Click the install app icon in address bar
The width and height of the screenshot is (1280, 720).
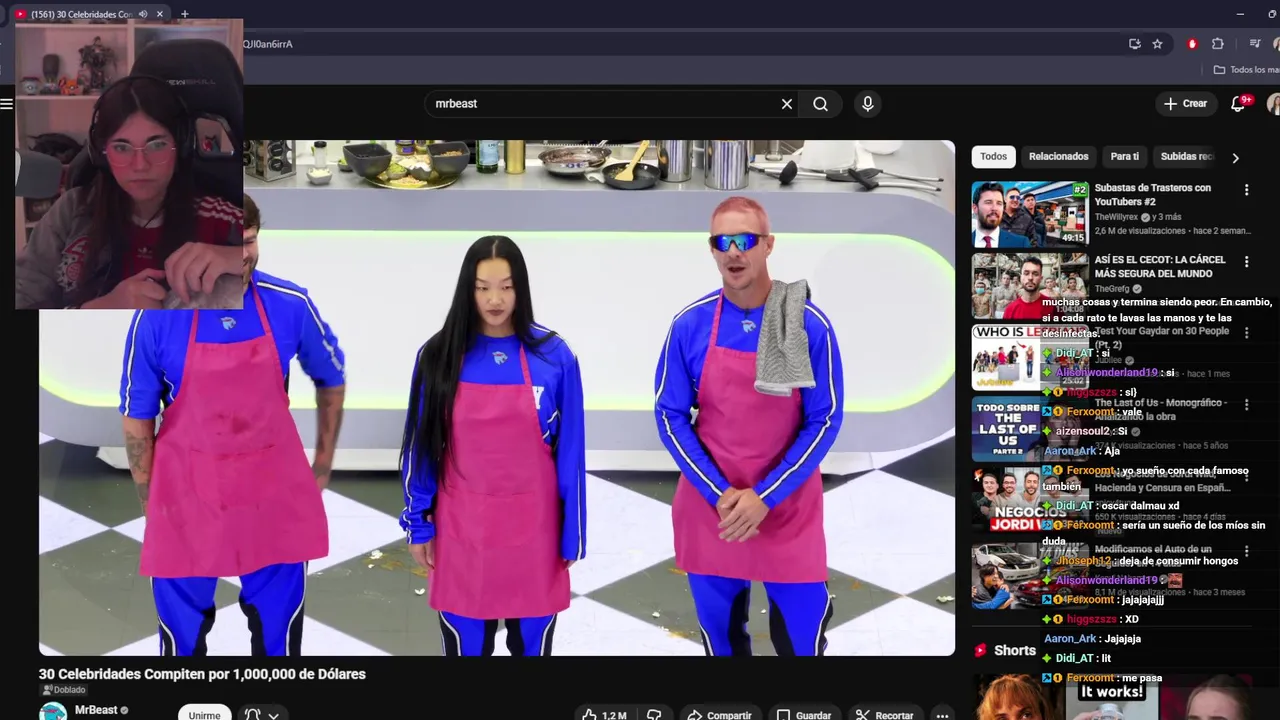1134,44
